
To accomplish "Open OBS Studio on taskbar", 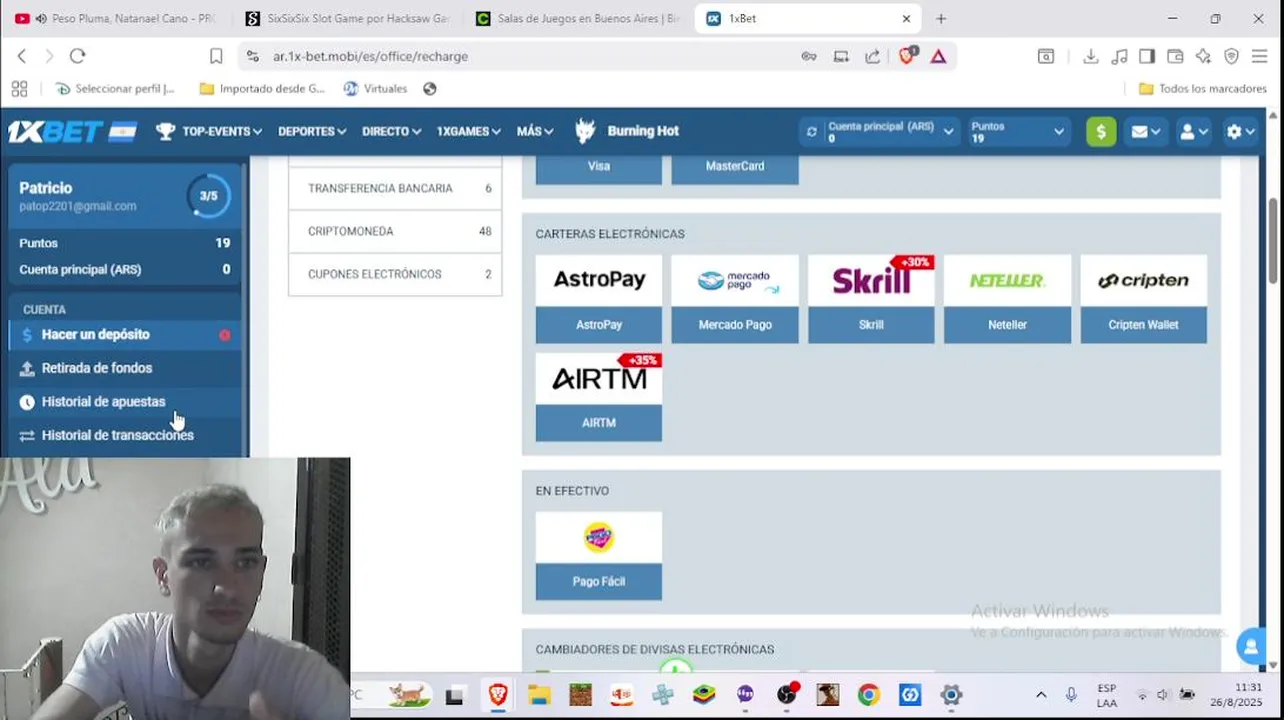I will coord(787,694).
